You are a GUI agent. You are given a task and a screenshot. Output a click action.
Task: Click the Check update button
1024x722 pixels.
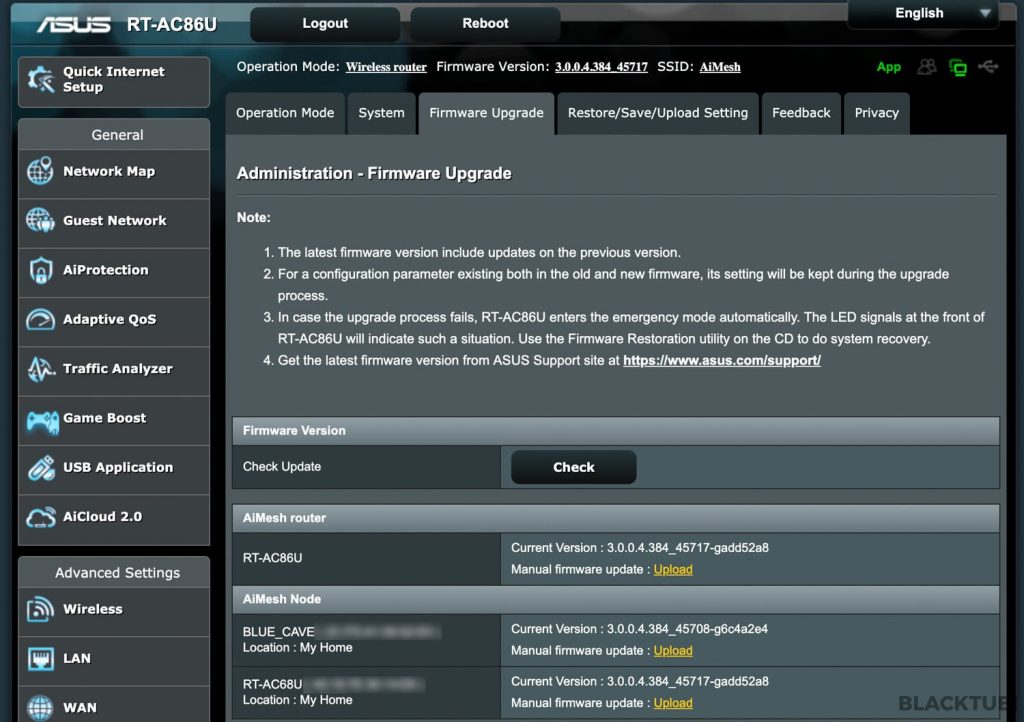(573, 467)
